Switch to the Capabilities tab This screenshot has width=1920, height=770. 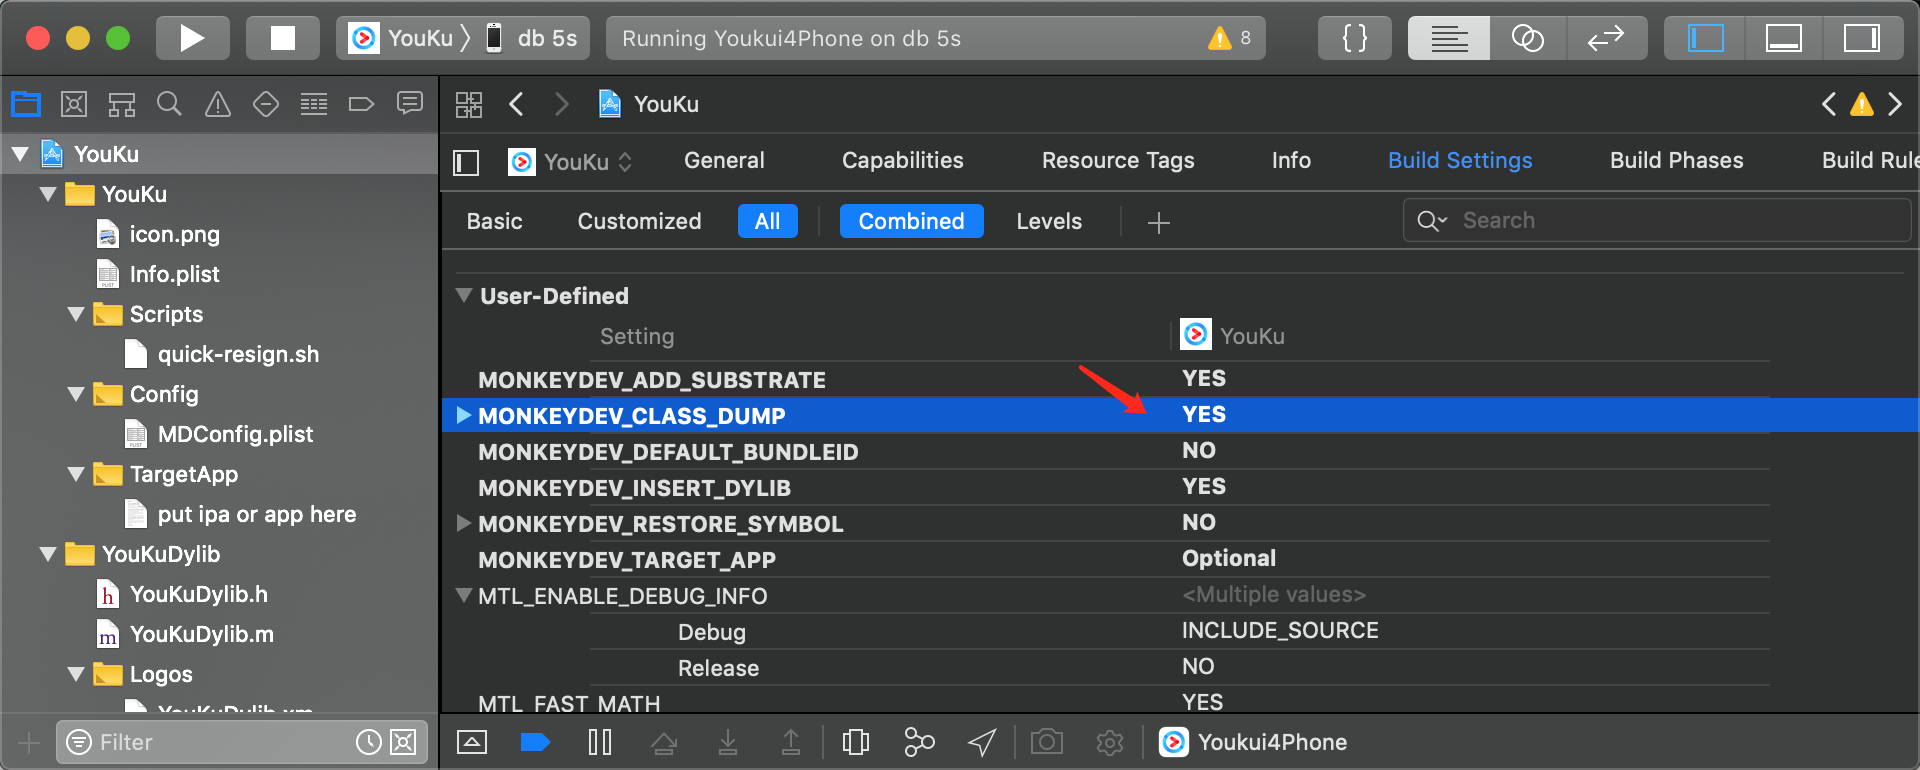[x=903, y=160]
